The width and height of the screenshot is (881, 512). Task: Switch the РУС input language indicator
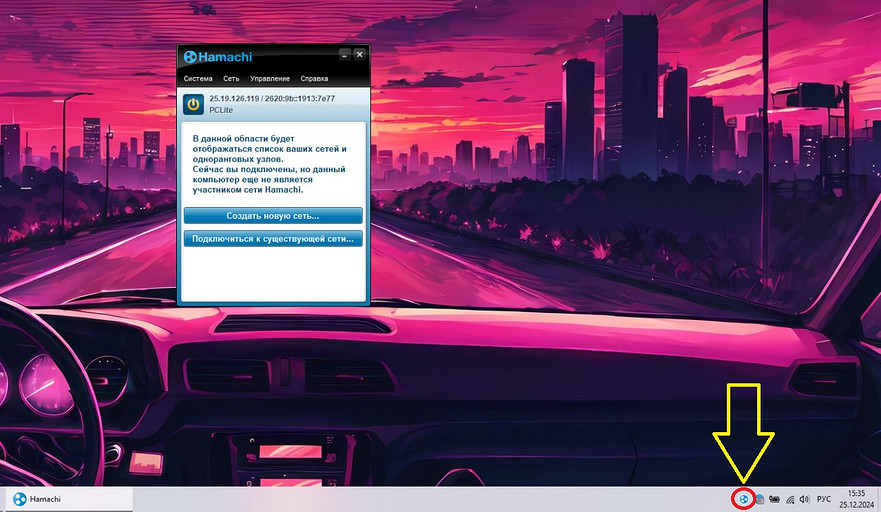point(824,498)
